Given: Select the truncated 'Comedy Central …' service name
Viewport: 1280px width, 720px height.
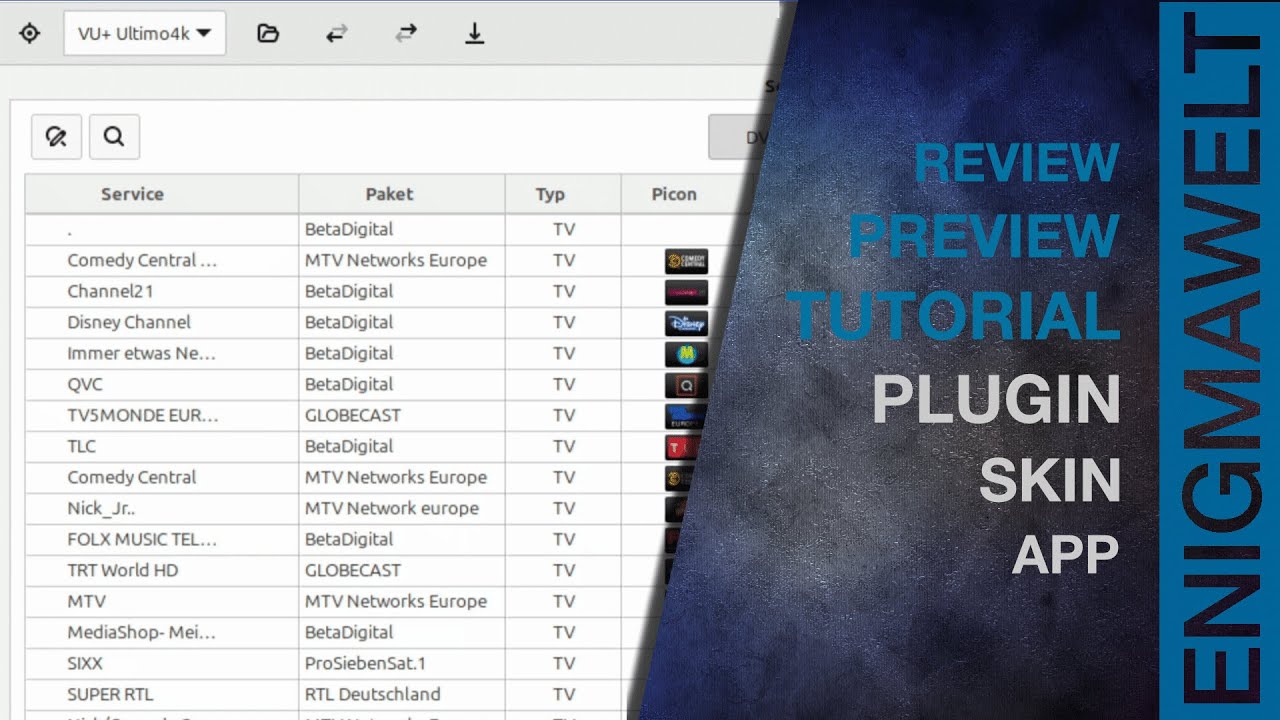Looking at the screenshot, I should 142,260.
